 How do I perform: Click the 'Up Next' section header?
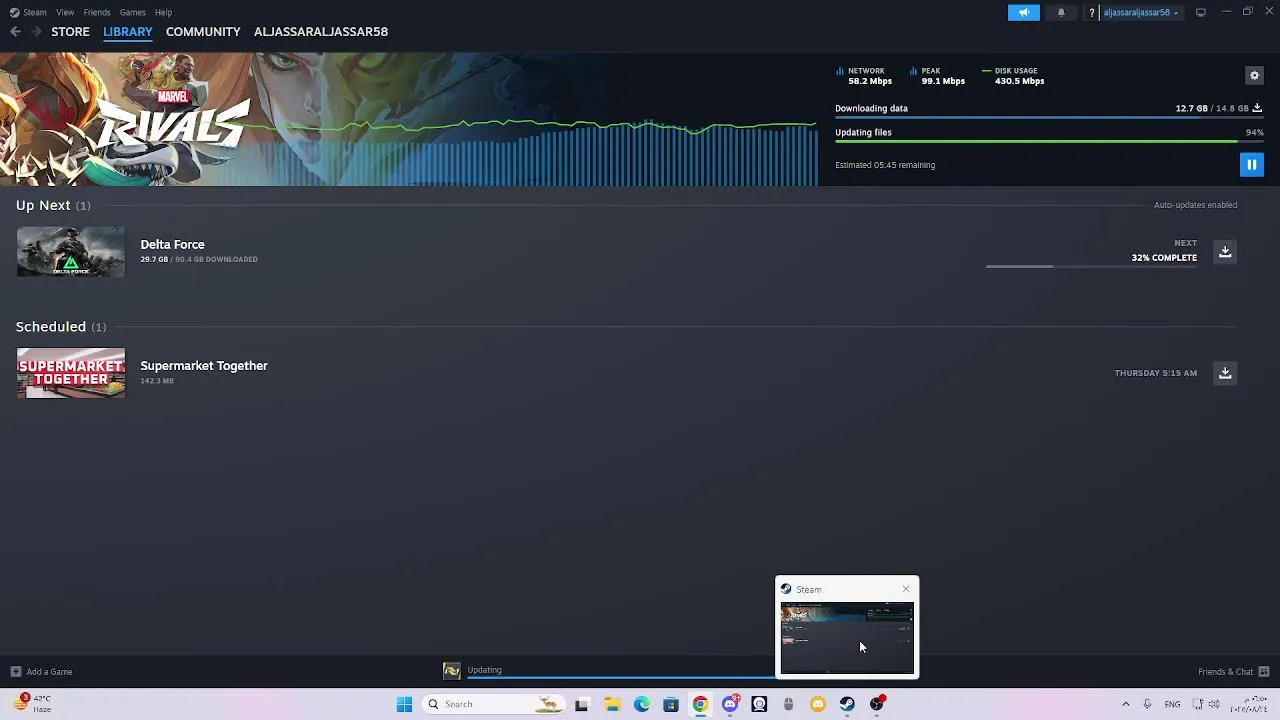tap(53, 205)
